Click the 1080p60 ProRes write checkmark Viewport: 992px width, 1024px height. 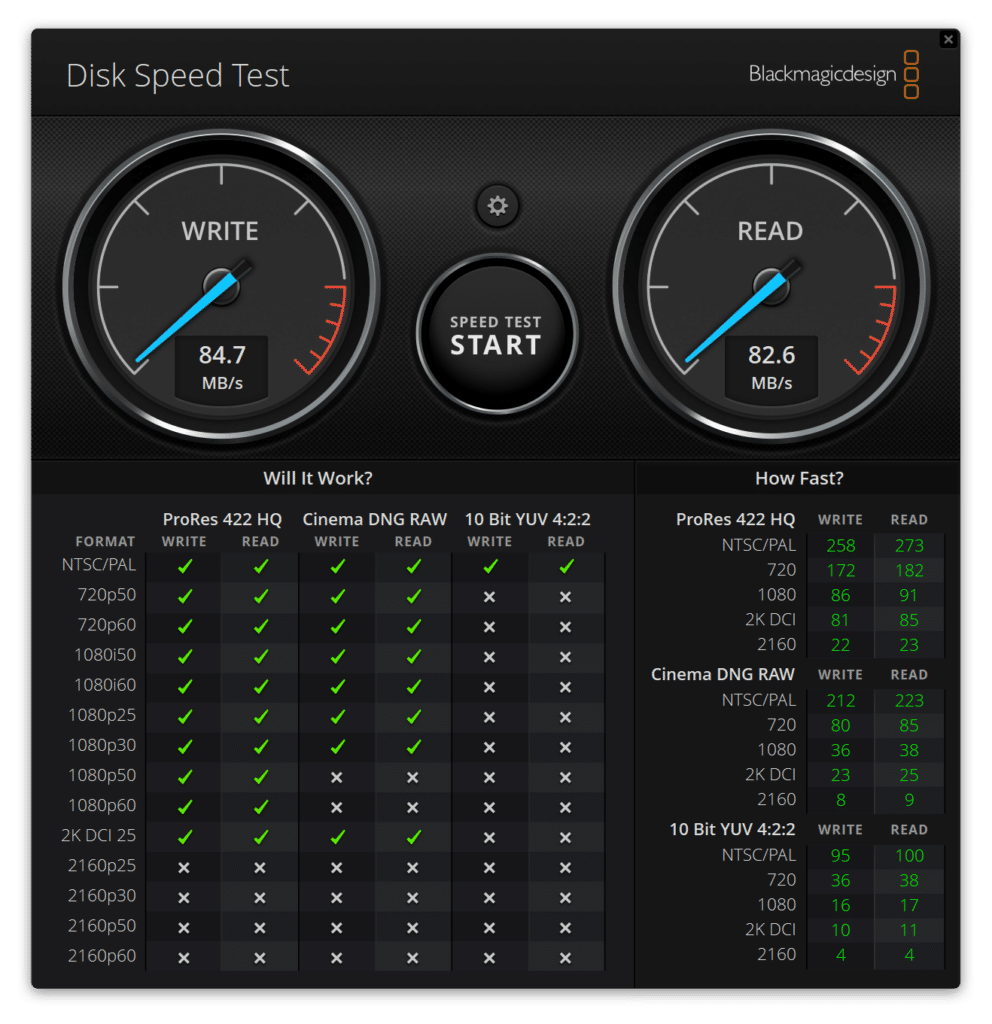pos(185,807)
